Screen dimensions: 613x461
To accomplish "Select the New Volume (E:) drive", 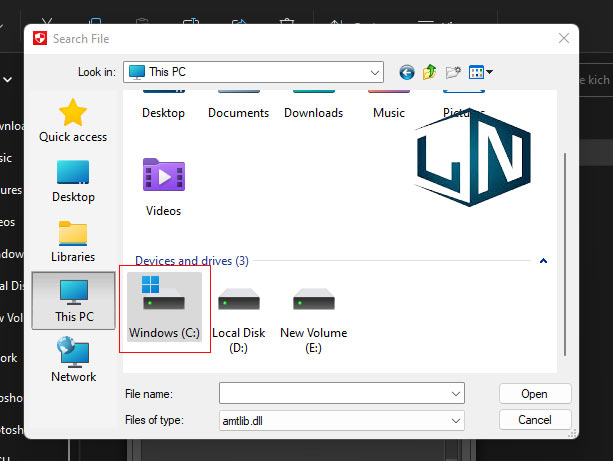I will coord(313,309).
